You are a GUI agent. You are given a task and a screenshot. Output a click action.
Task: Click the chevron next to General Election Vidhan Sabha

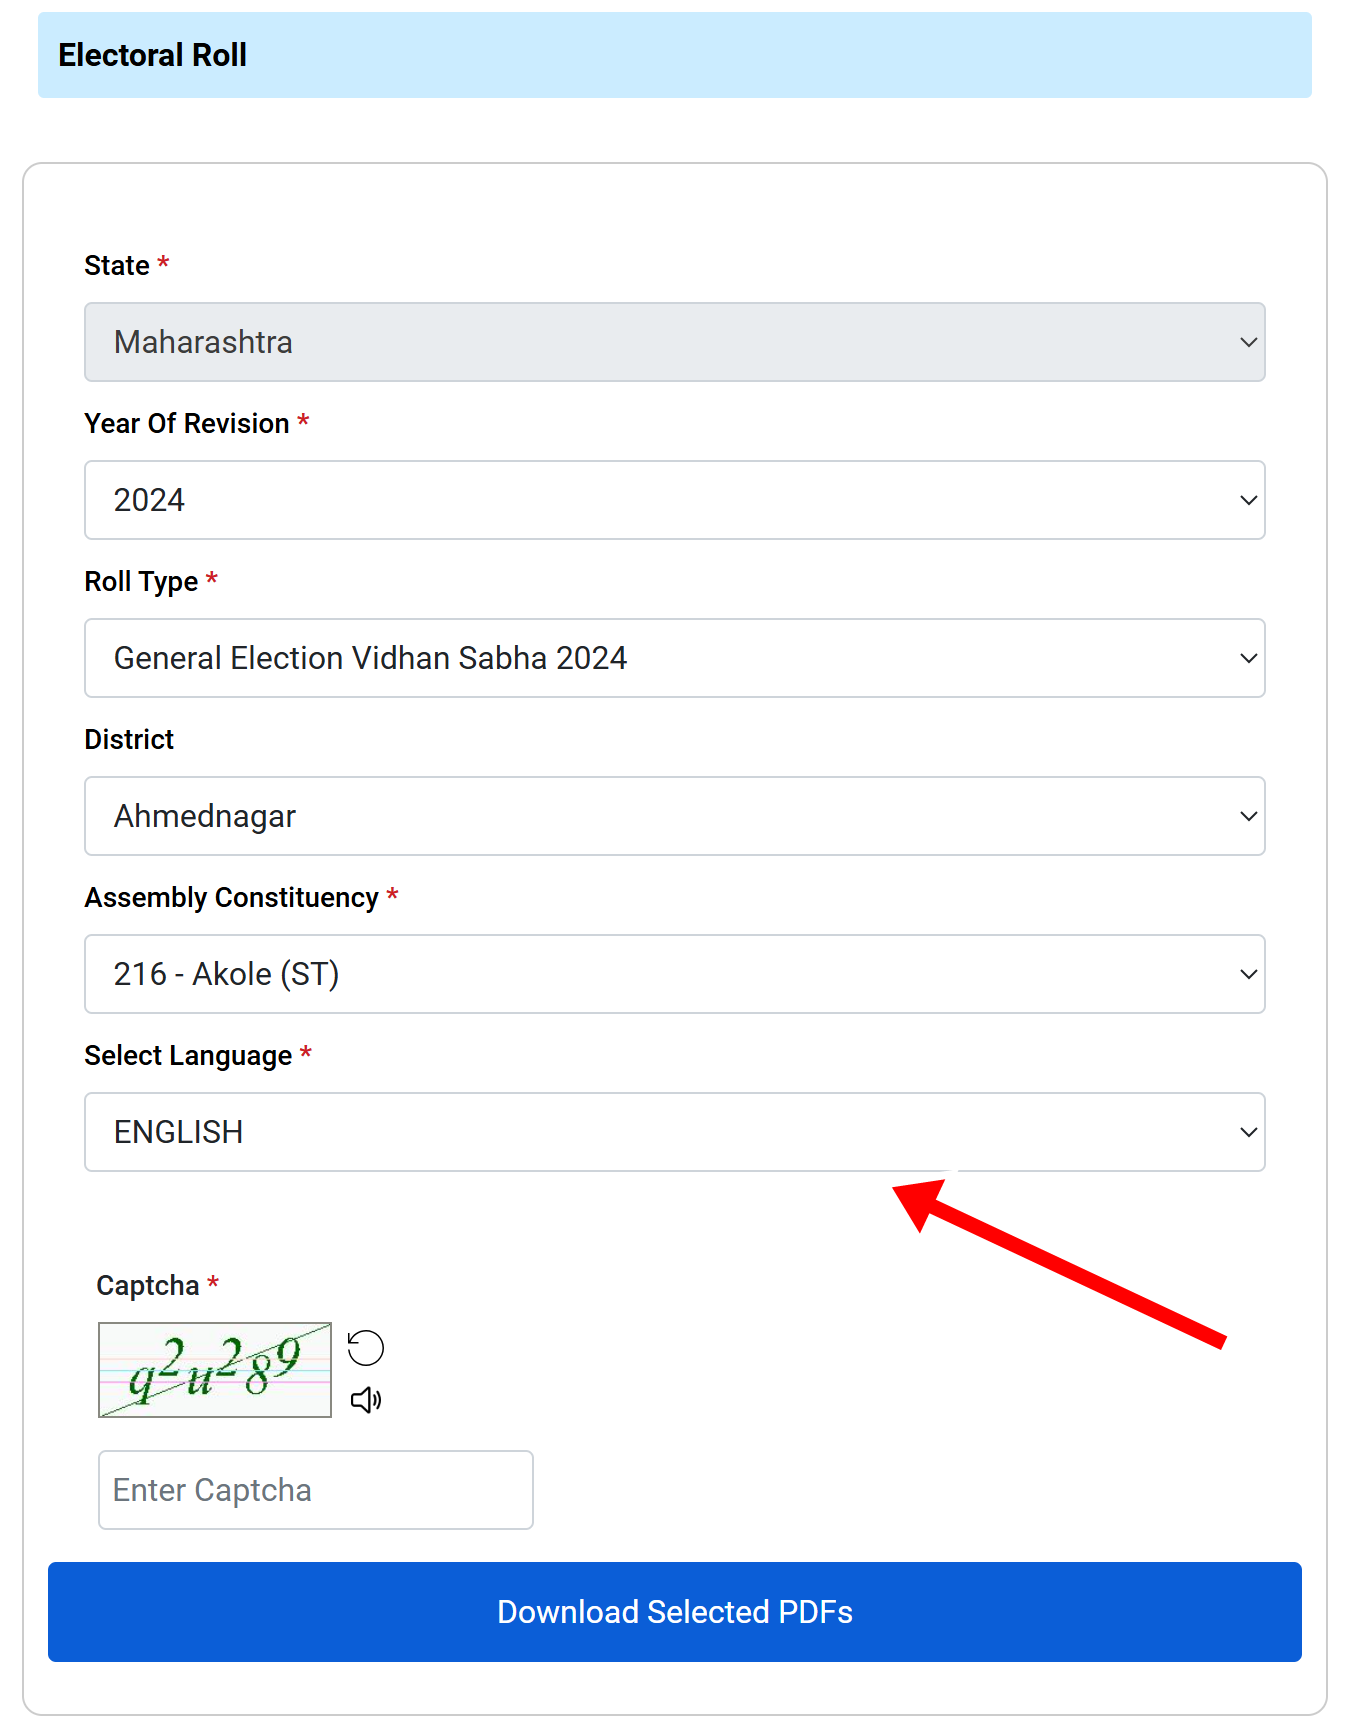(x=1248, y=658)
